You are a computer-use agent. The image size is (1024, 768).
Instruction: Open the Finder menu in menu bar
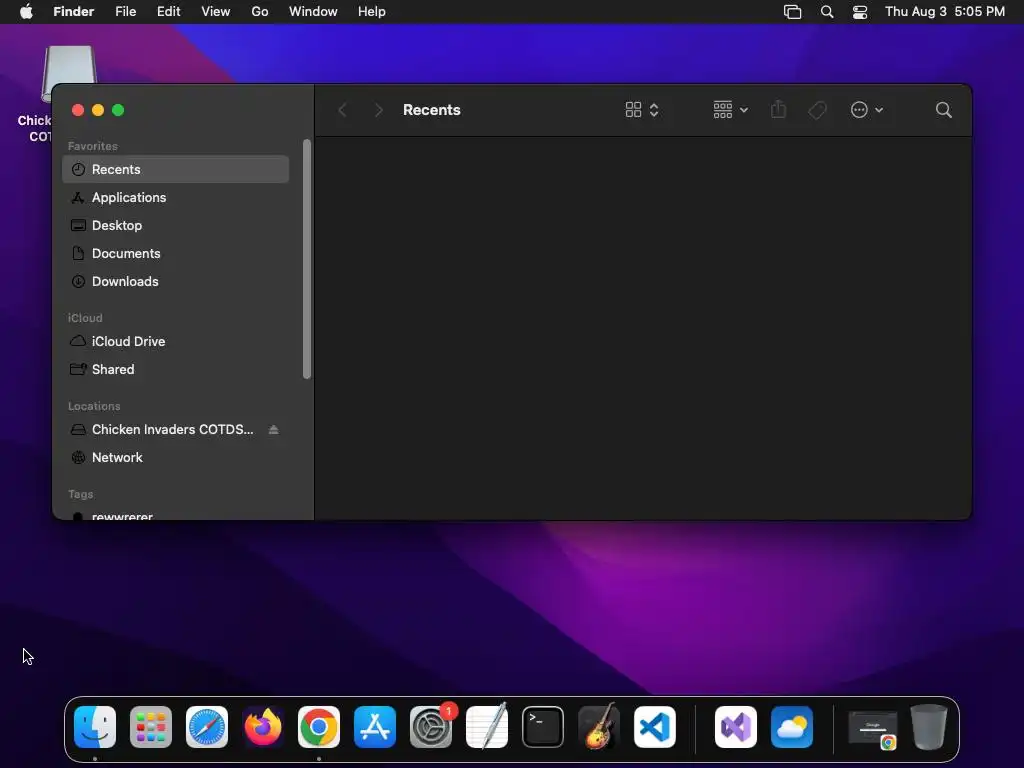click(74, 12)
